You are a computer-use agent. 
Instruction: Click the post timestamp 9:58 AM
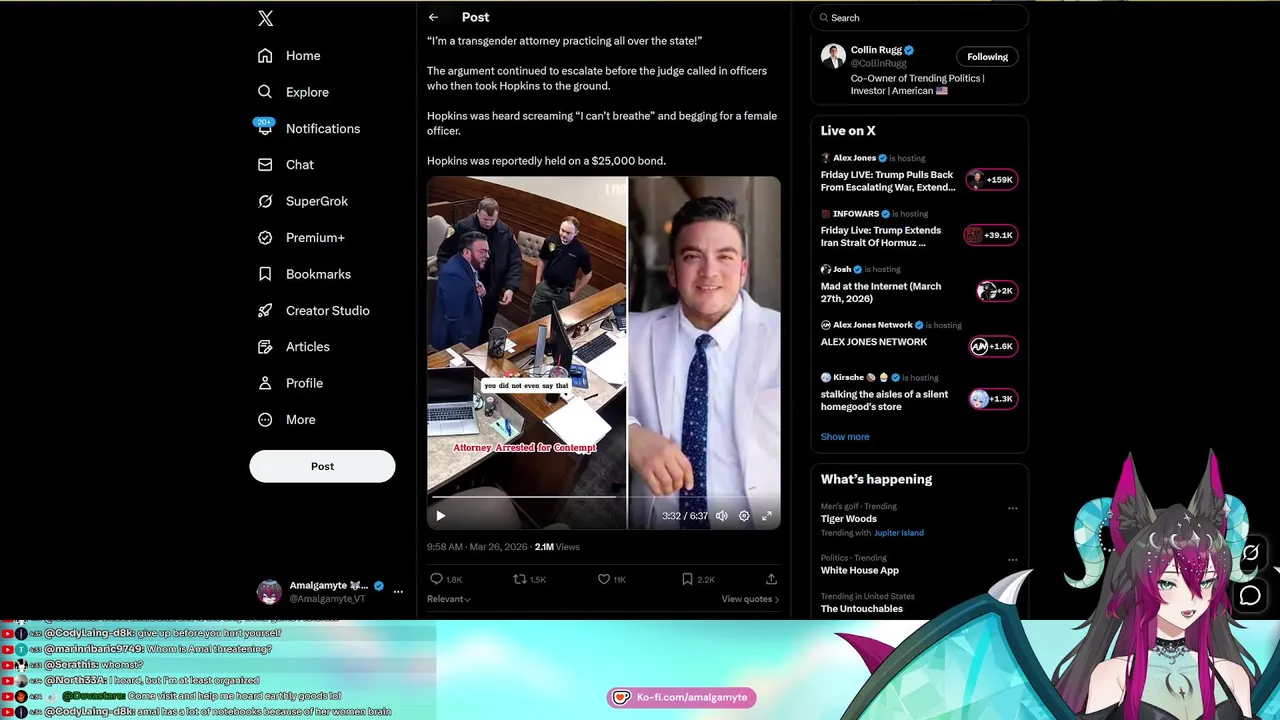[x=445, y=547]
